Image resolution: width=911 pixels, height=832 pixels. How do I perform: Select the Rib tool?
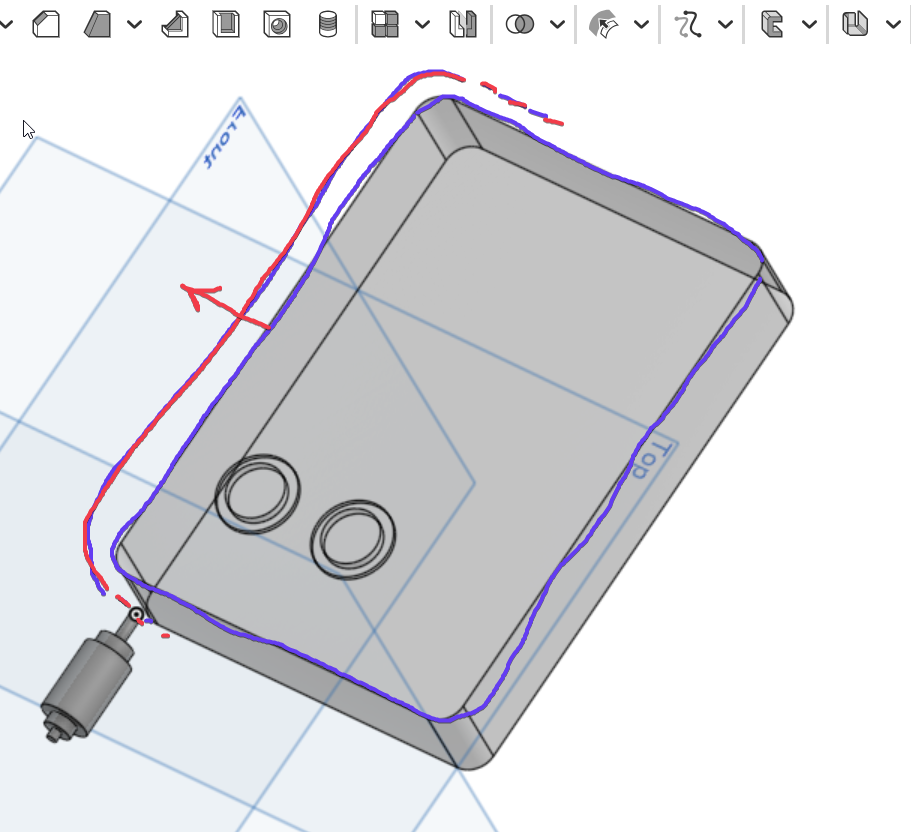pyautogui.click(x=175, y=24)
